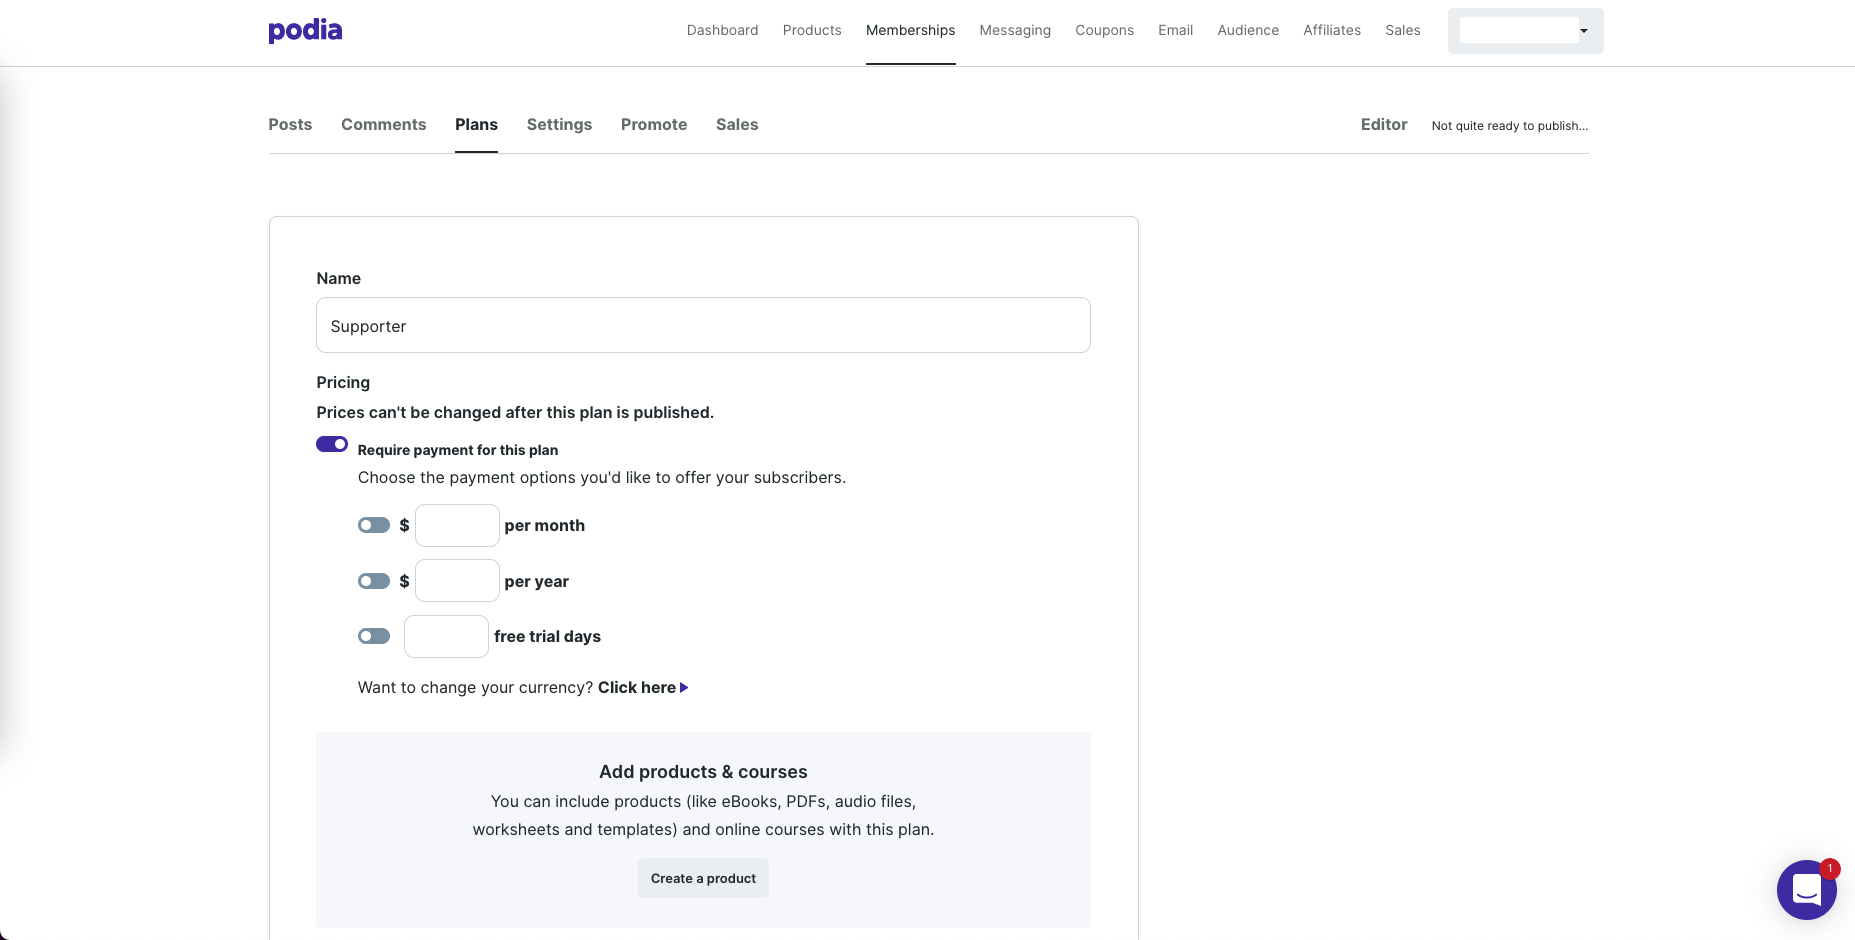Viewport: 1855px width, 940px height.
Task: Open Products in top navigation
Action: pos(812,30)
